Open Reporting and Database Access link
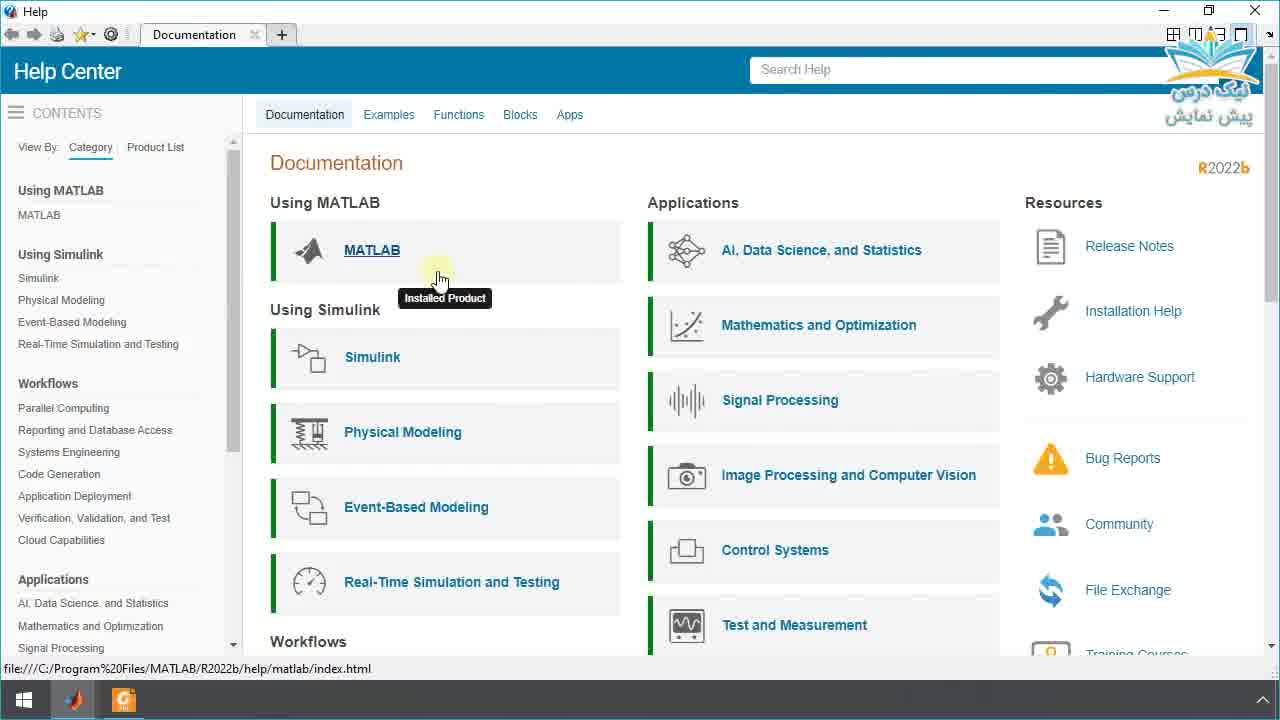Screen dimensions: 1280x720 [x=95, y=430]
